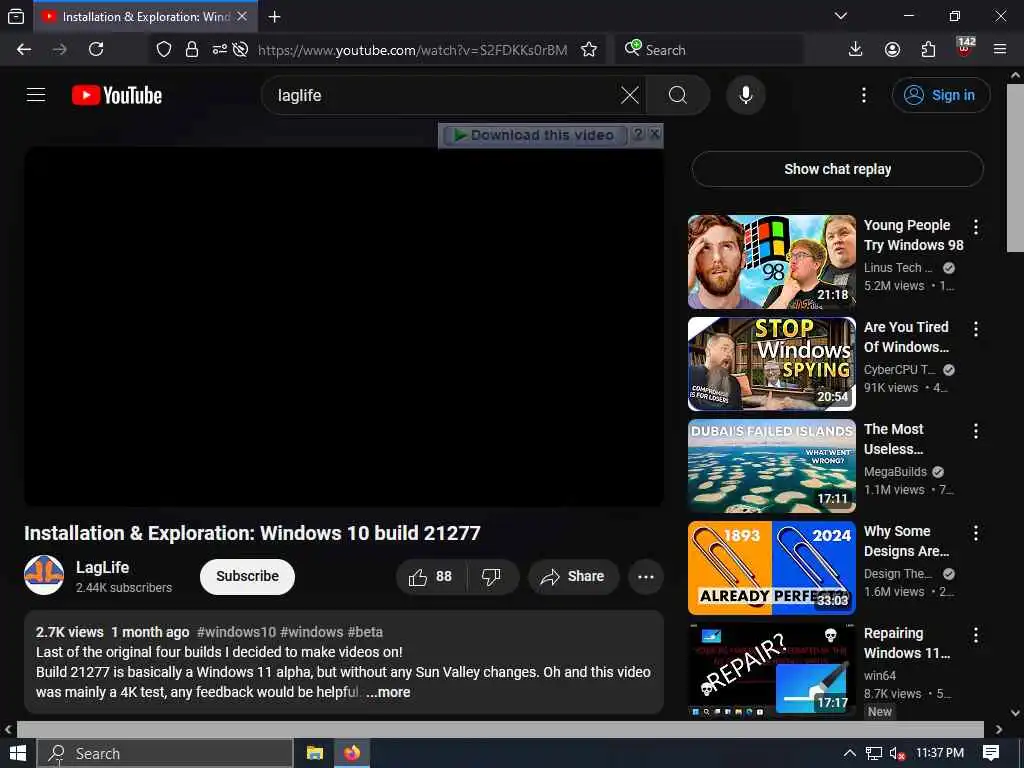The image size is (1024, 768).
Task: Sign in to YouTube
Action: click(940, 95)
